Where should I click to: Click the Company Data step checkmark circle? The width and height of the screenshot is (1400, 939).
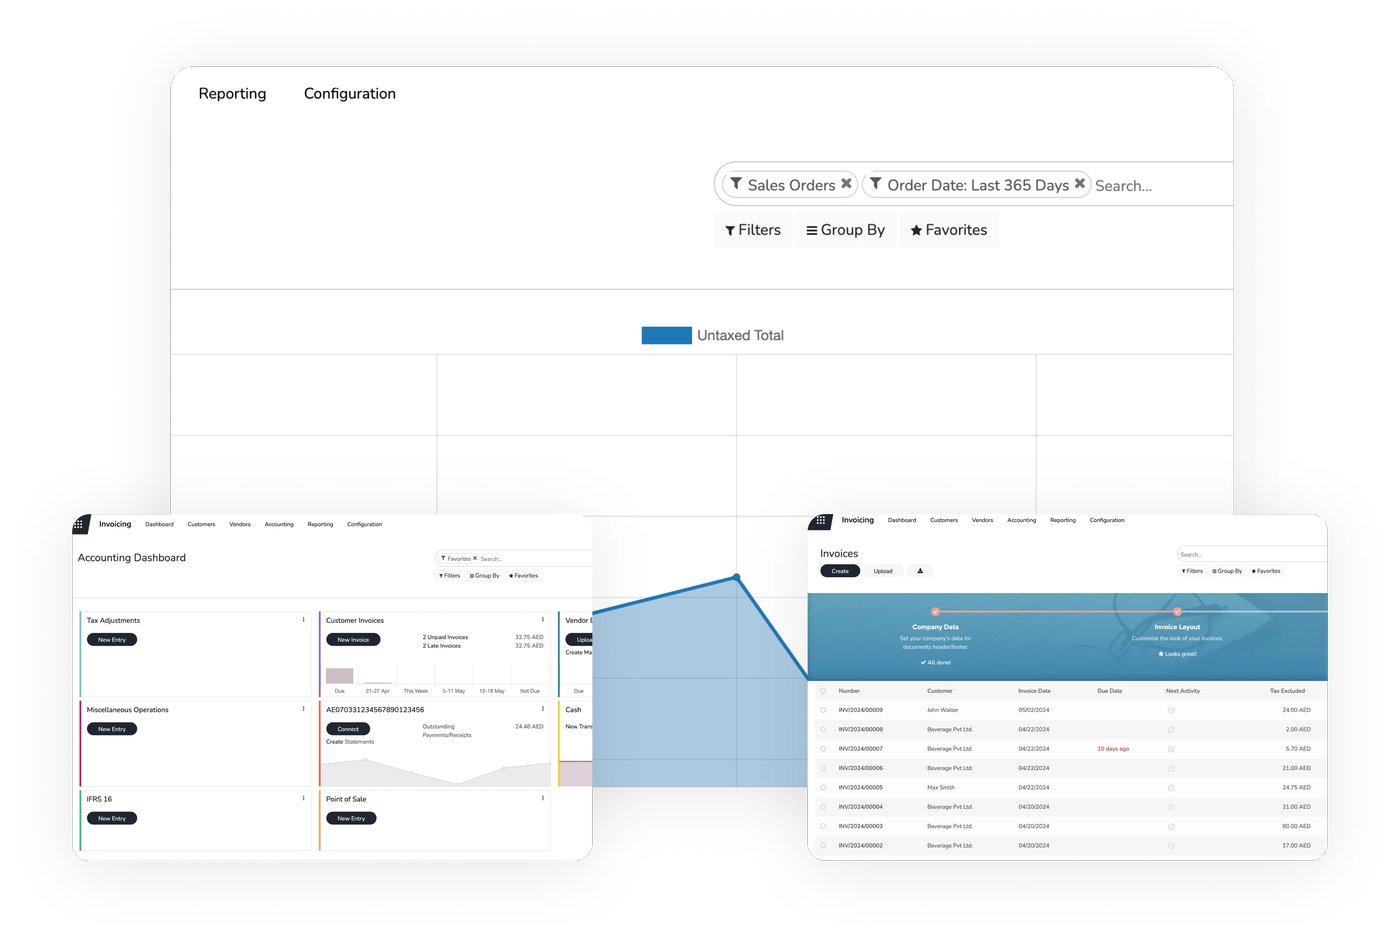click(935, 611)
